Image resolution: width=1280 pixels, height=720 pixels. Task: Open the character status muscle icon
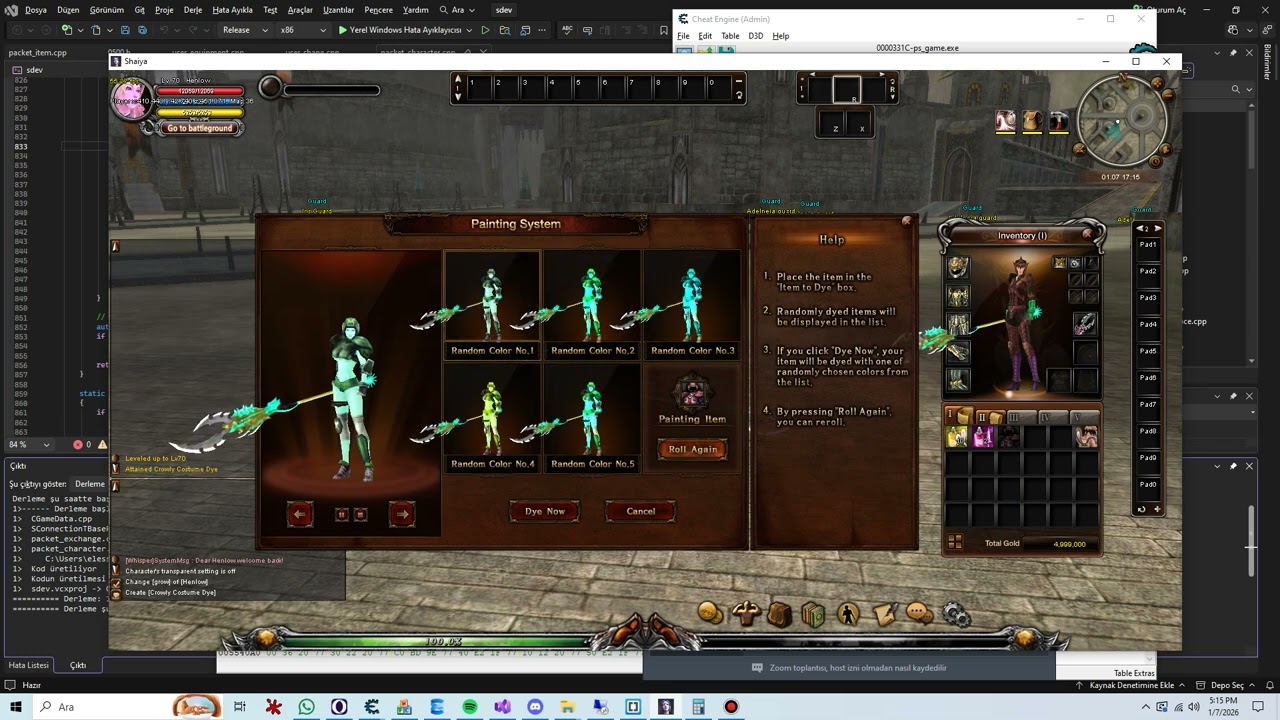(746, 613)
